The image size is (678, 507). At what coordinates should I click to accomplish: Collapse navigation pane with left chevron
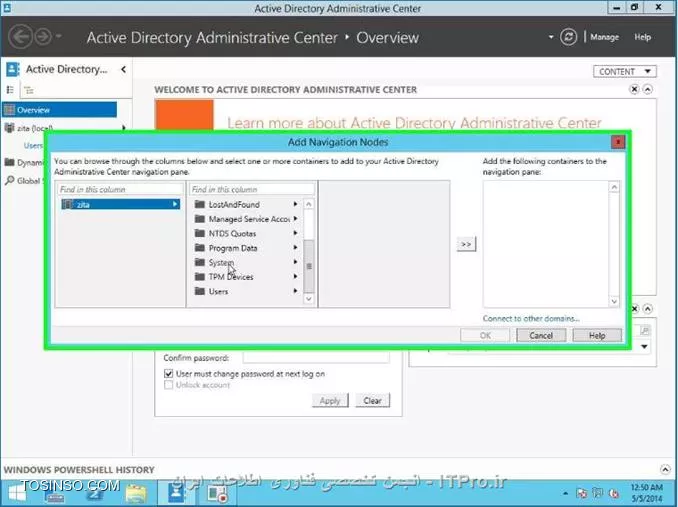(124, 69)
